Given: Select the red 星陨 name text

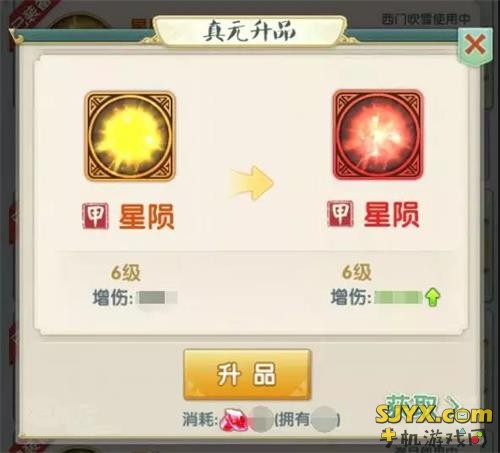Looking at the screenshot, I should click(x=391, y=215).
